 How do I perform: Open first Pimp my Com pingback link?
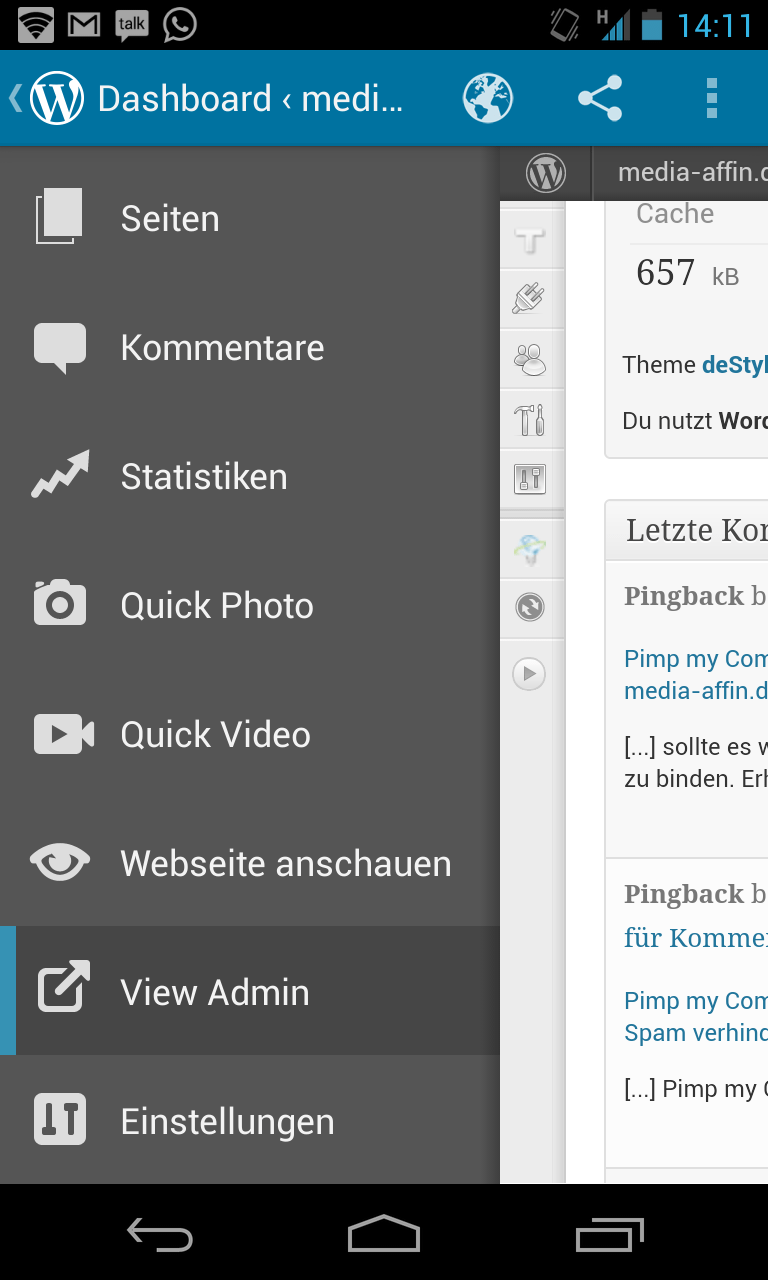696,660
